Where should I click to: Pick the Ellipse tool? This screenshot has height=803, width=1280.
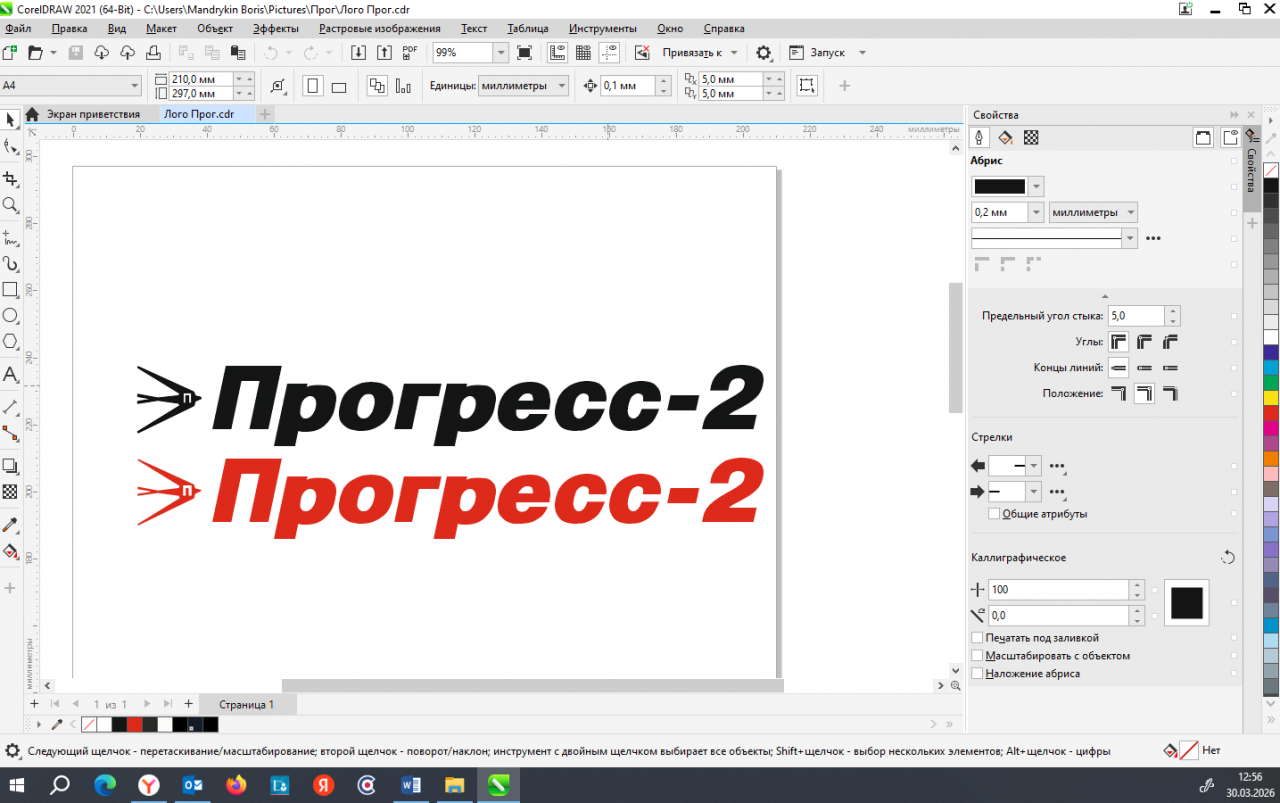(x=10, y=316)
